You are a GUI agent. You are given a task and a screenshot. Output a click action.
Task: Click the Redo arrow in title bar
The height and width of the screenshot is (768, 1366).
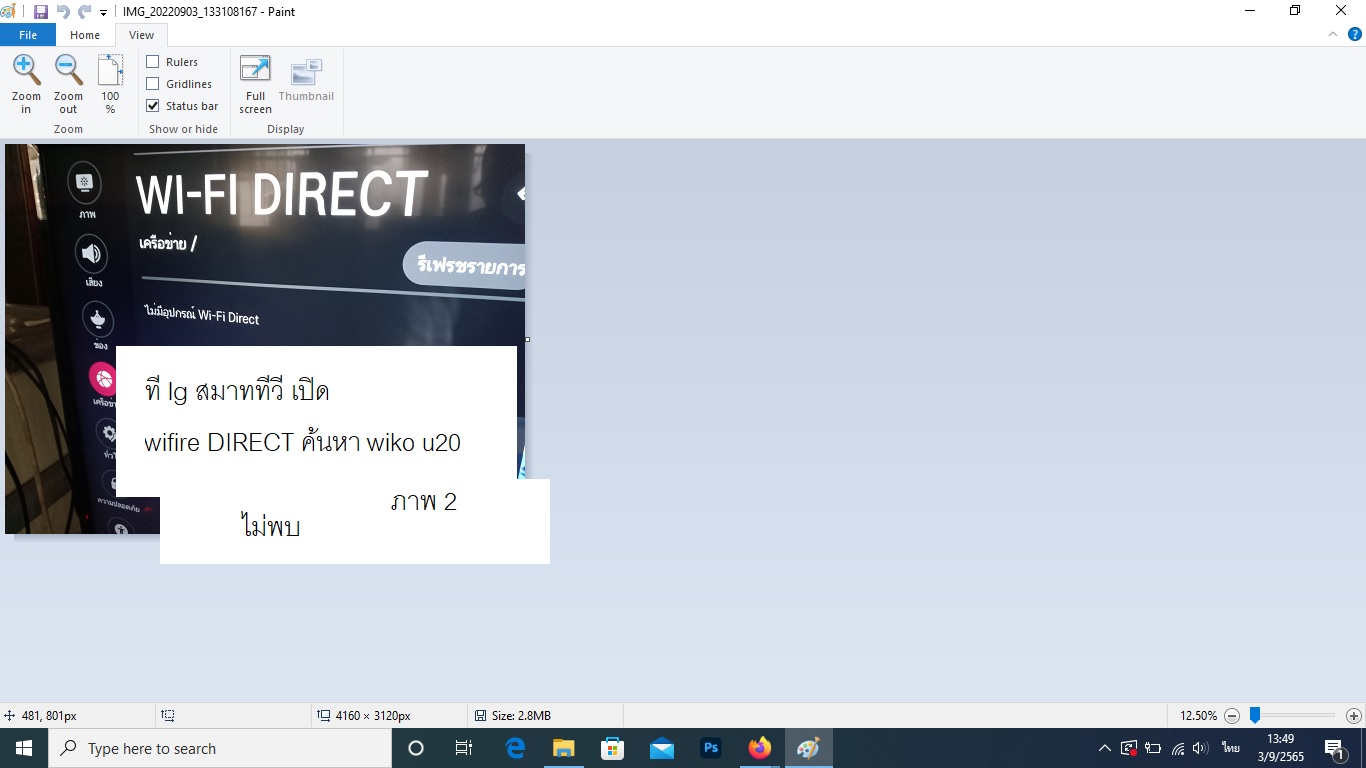pos(84,12)
